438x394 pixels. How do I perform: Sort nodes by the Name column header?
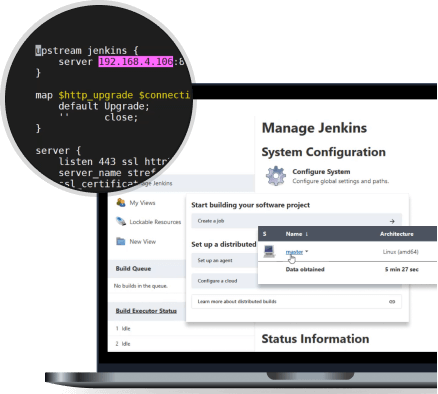[297, 234]
